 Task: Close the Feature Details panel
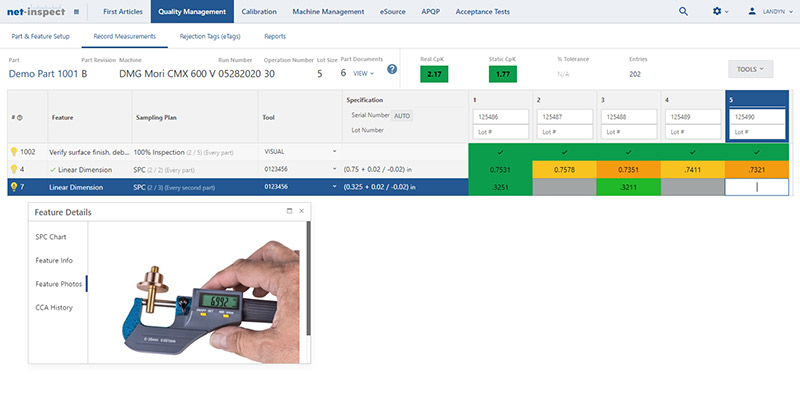click(x=302, y=211)
